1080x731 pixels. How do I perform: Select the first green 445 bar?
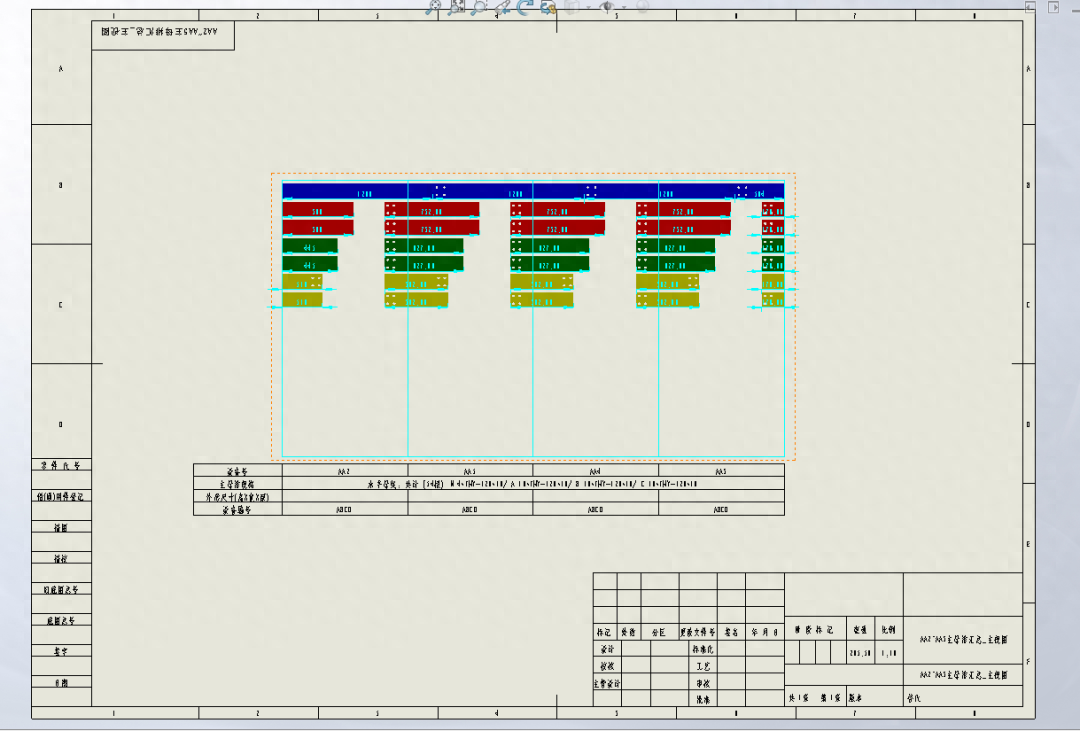[310, 246]
